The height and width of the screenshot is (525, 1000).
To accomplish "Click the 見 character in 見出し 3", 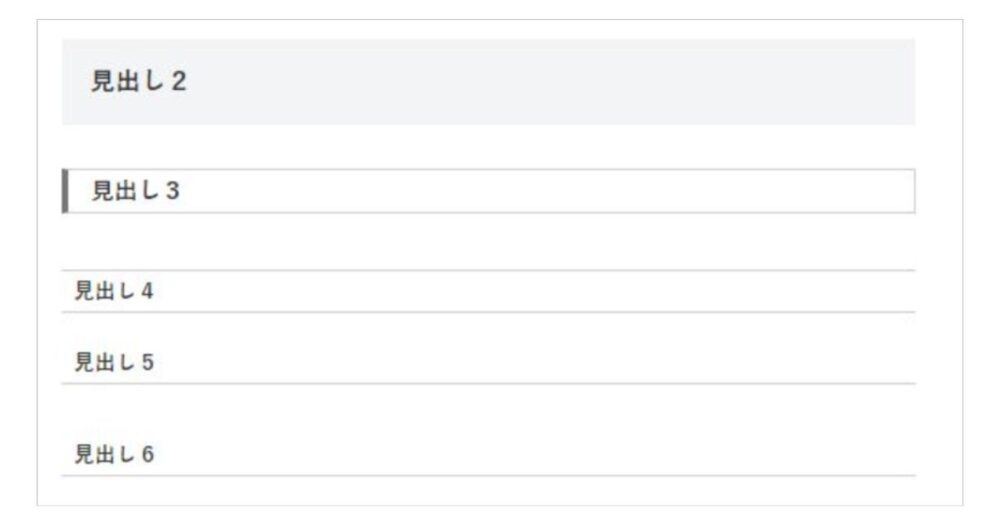I will tap(102, 191).
